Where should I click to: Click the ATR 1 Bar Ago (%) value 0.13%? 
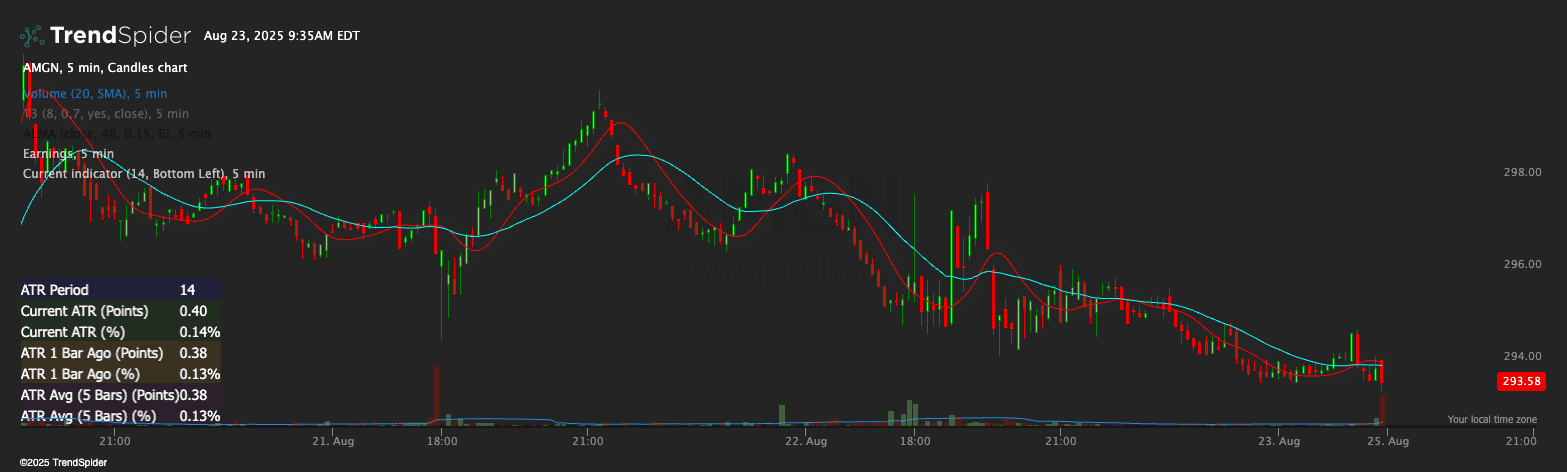200,374
